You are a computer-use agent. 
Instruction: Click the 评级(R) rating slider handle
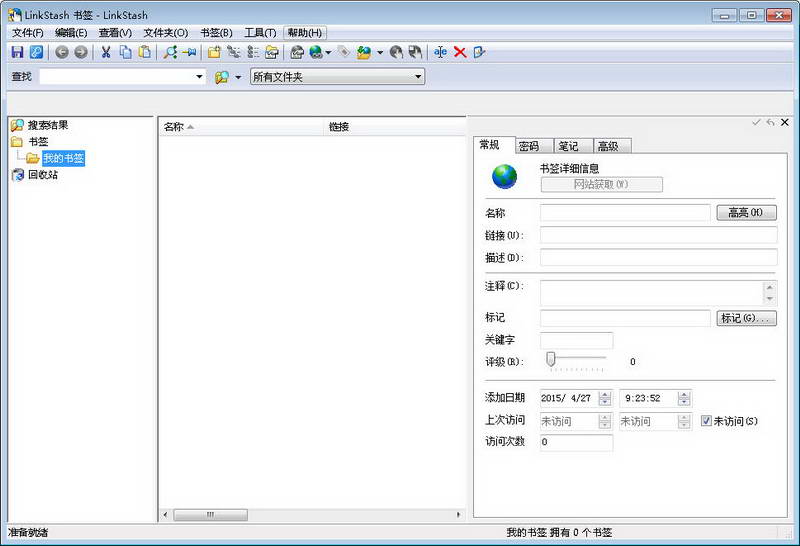(551, 359)
